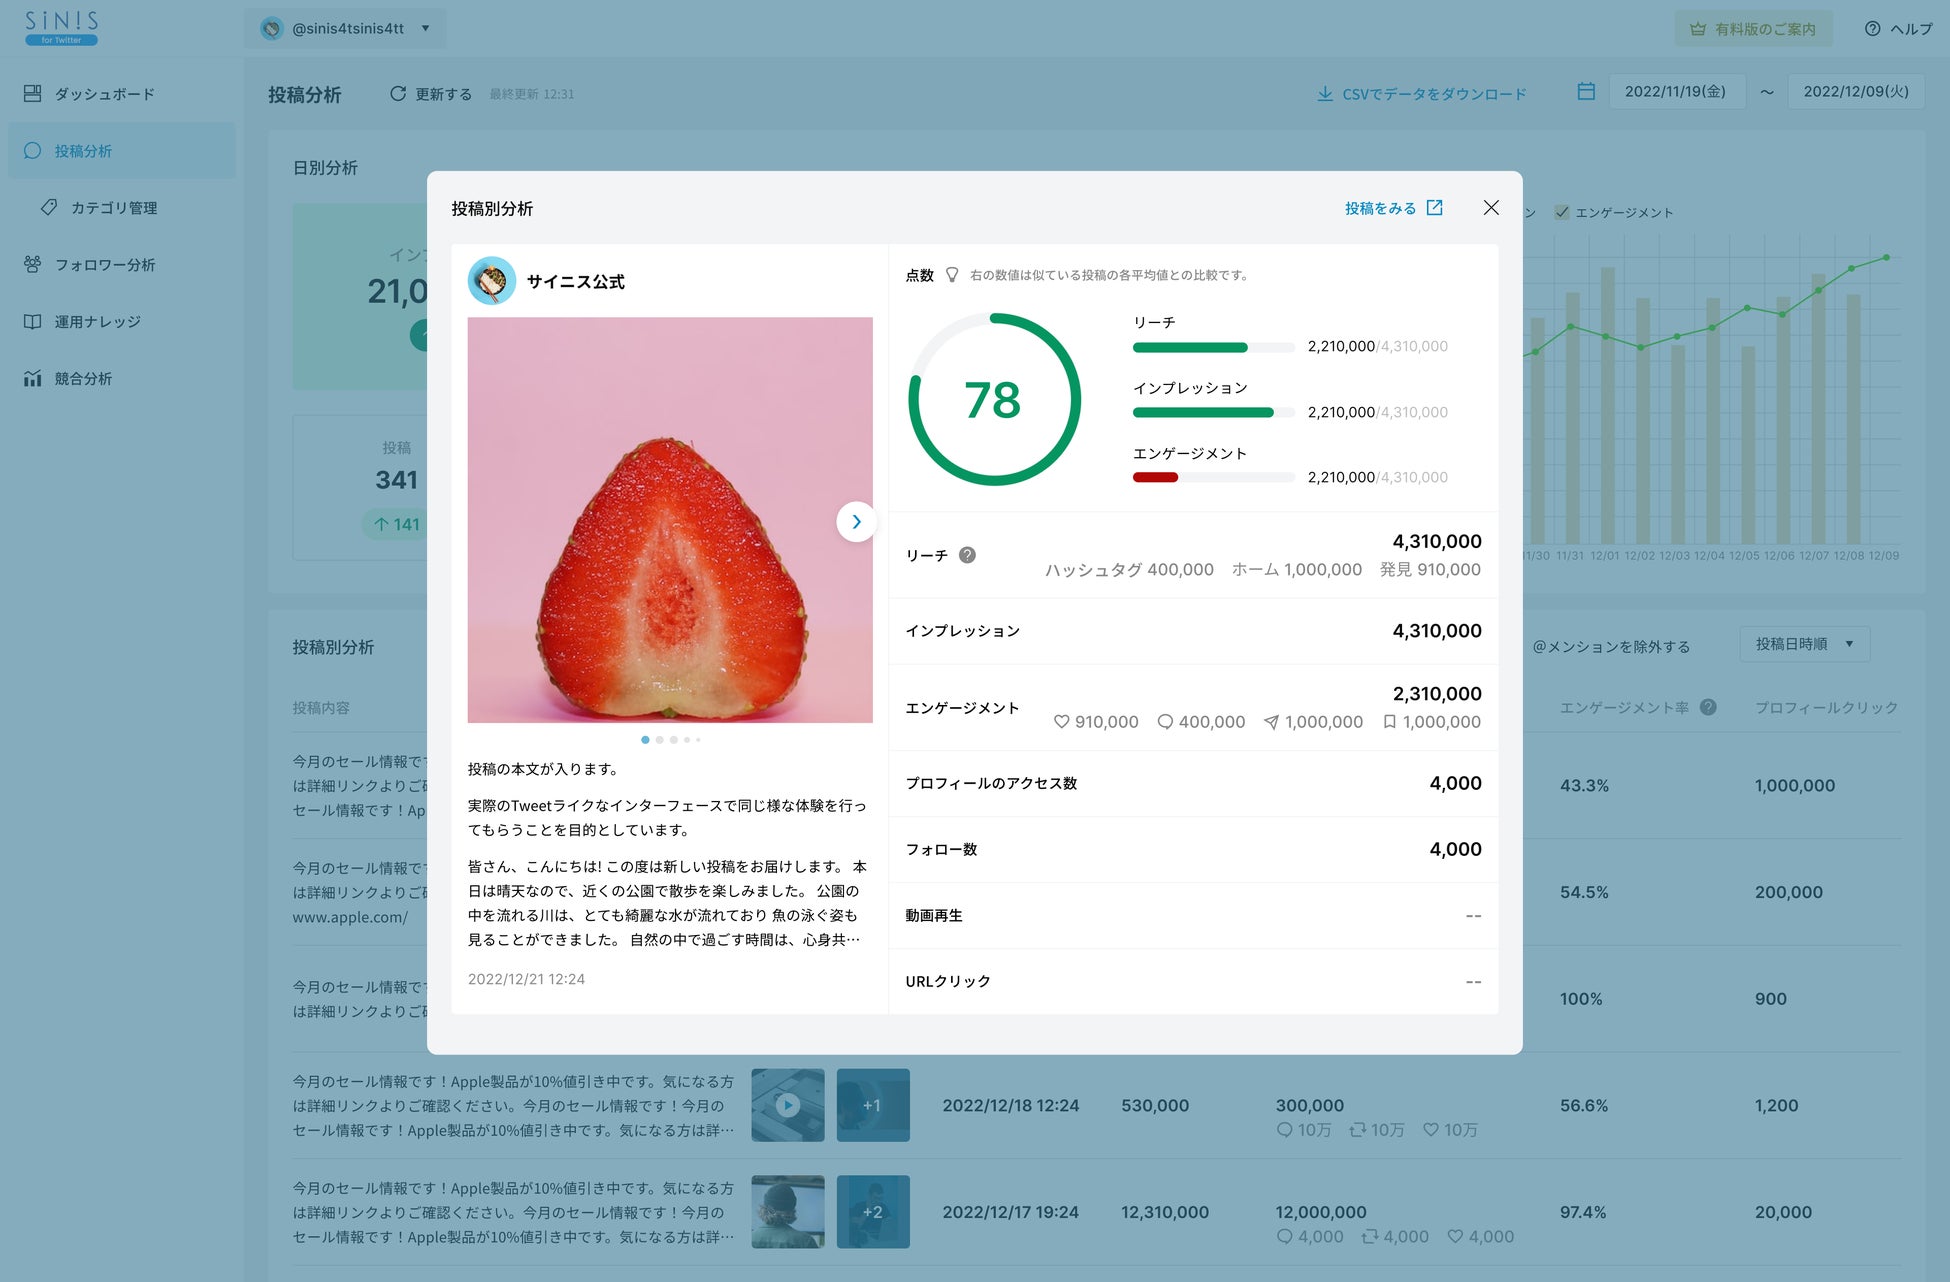Image resolution: width=1950 pixels, height=1282 pixels.
Task: Open ダッシュボード in the sidebar
Action: pyautogui.click(x=104, y=94)
